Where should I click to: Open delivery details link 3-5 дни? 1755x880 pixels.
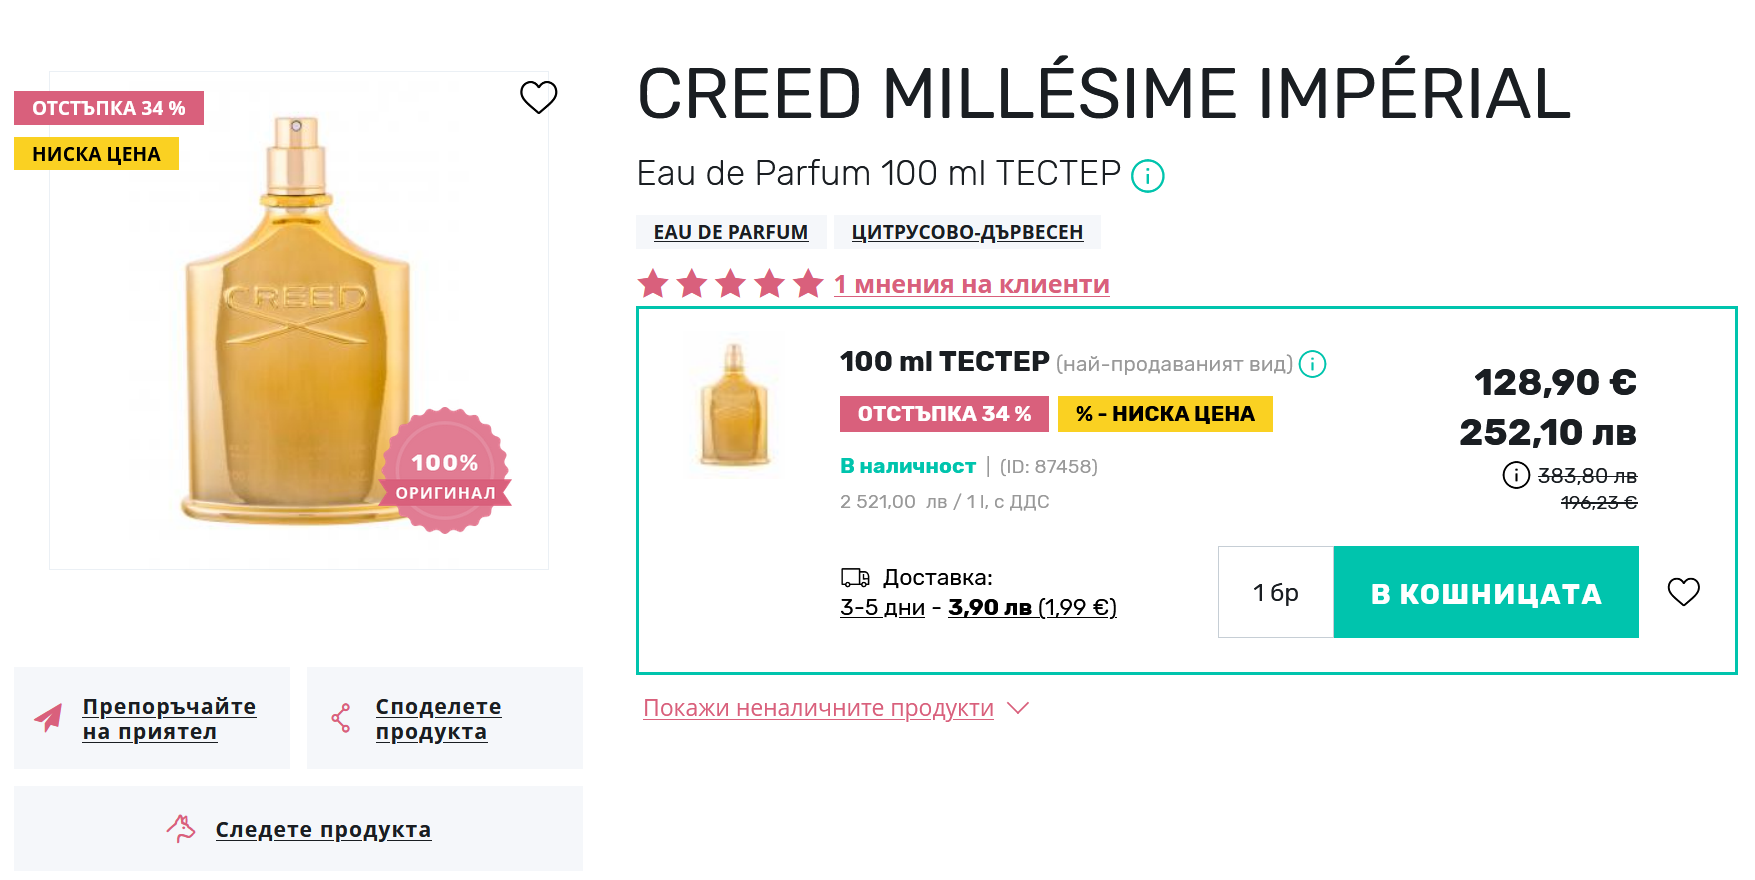tap(882, 607)
